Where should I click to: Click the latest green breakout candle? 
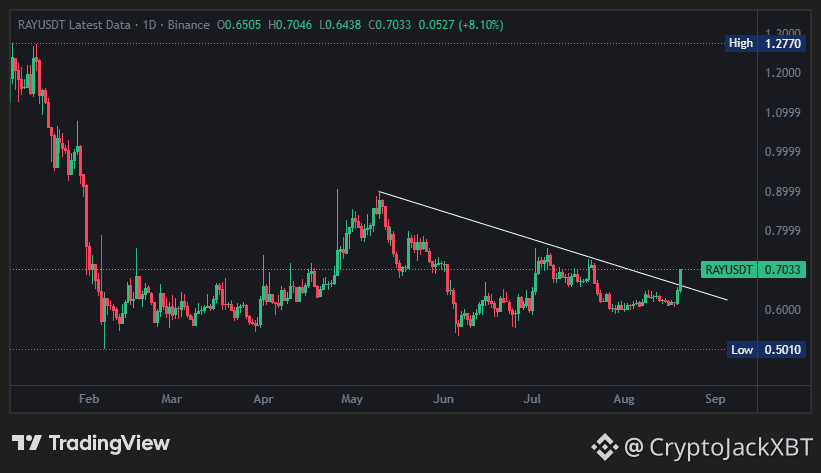click(681, 279)
